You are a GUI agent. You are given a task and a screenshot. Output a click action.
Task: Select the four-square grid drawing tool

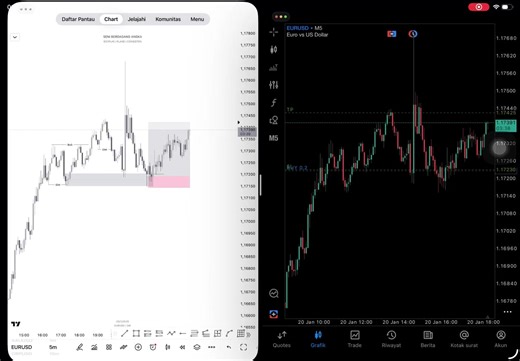(x=218, y=333)
